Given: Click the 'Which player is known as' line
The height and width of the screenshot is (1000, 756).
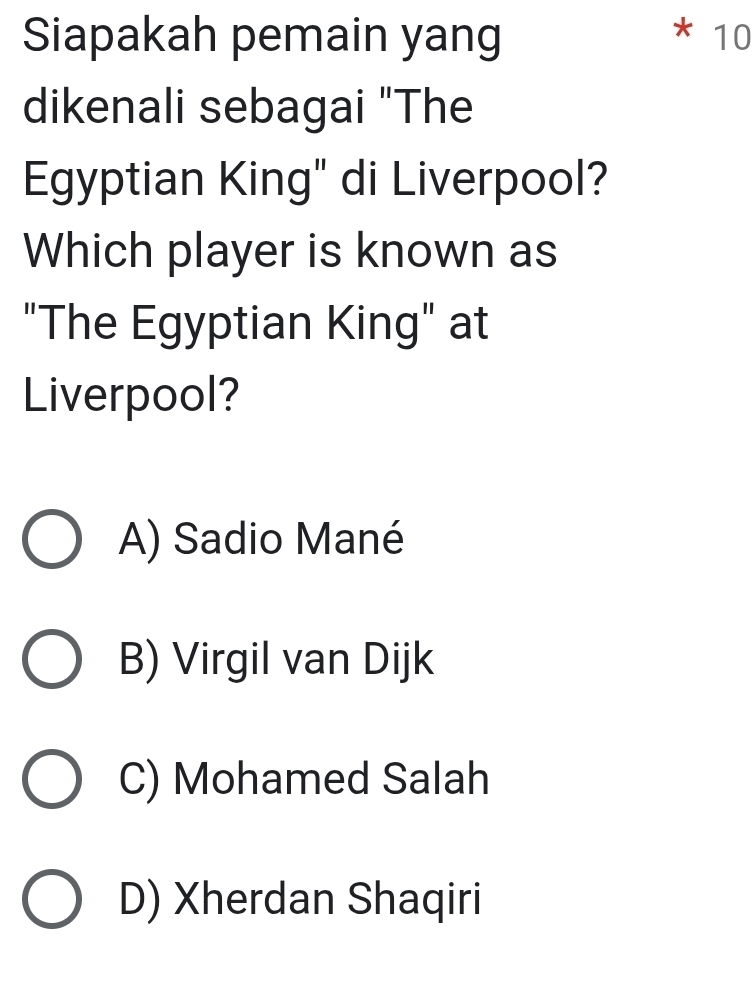Looking at the screenshot, I should tap(290, 252).
